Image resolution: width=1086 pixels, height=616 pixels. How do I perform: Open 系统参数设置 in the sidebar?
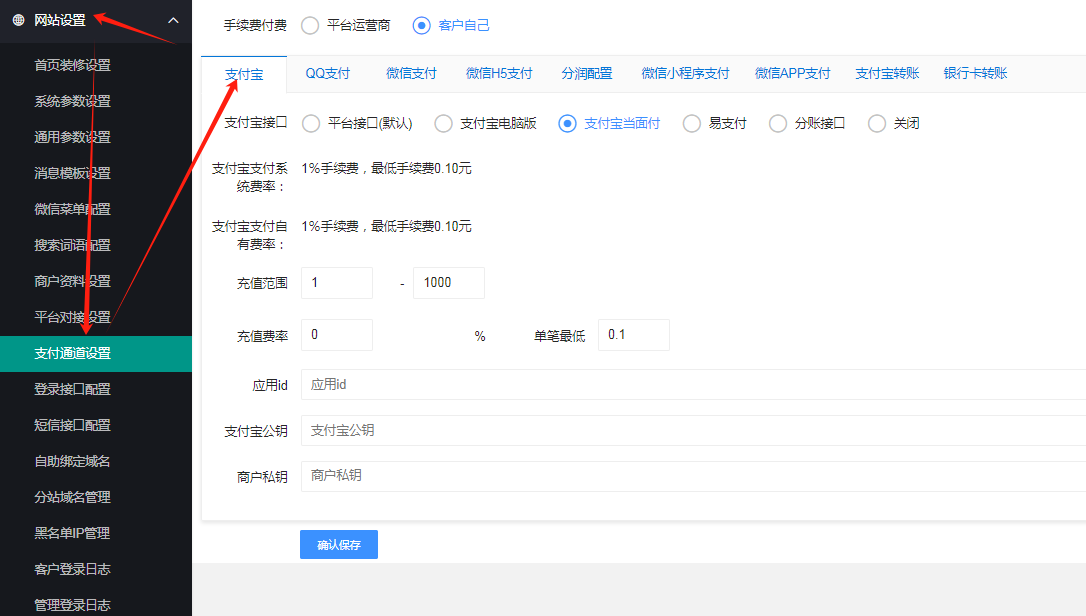click(73, 101)
